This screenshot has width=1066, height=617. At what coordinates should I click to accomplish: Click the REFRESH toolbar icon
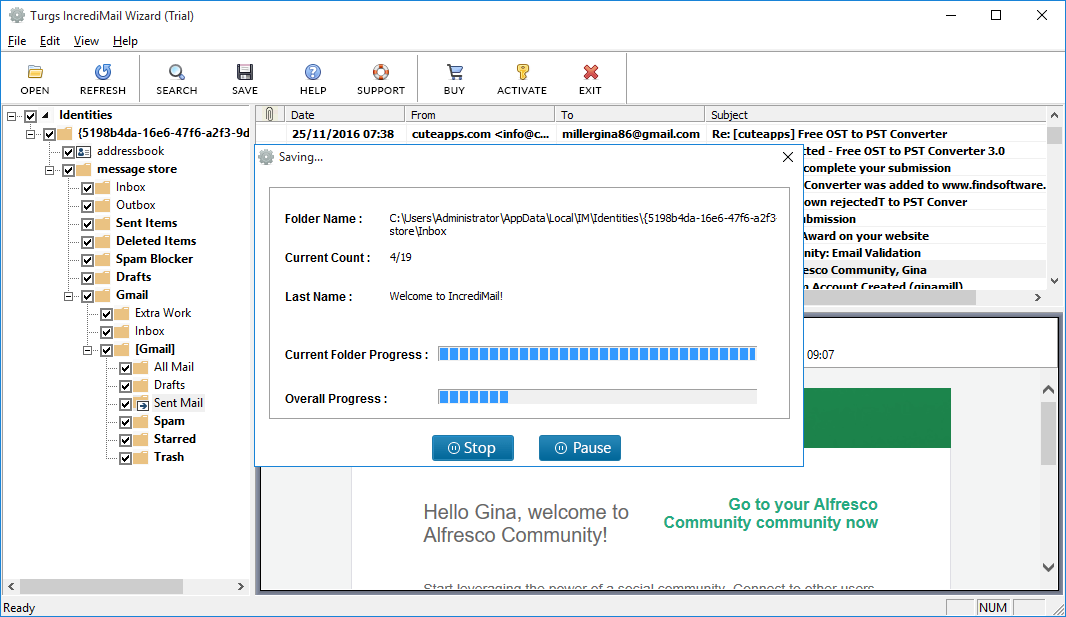103,72
